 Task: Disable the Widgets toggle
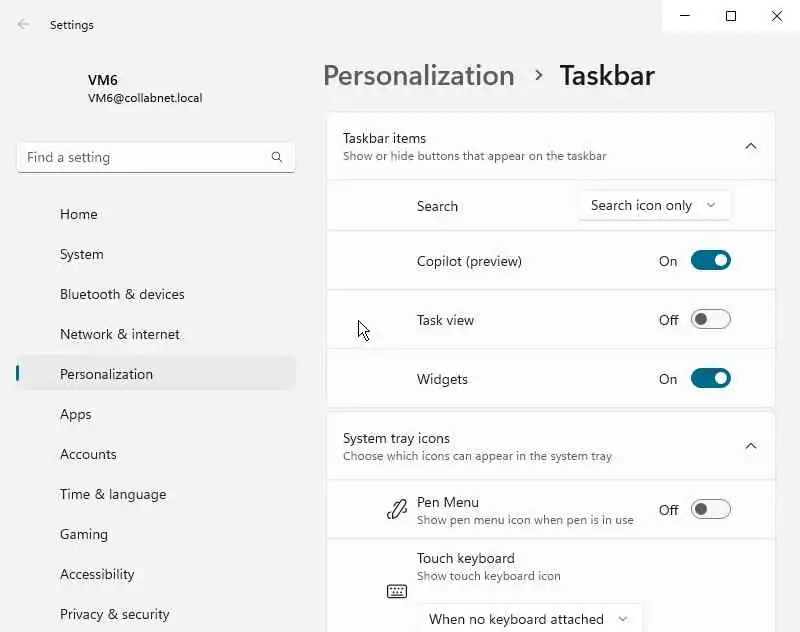pos(711,379)
